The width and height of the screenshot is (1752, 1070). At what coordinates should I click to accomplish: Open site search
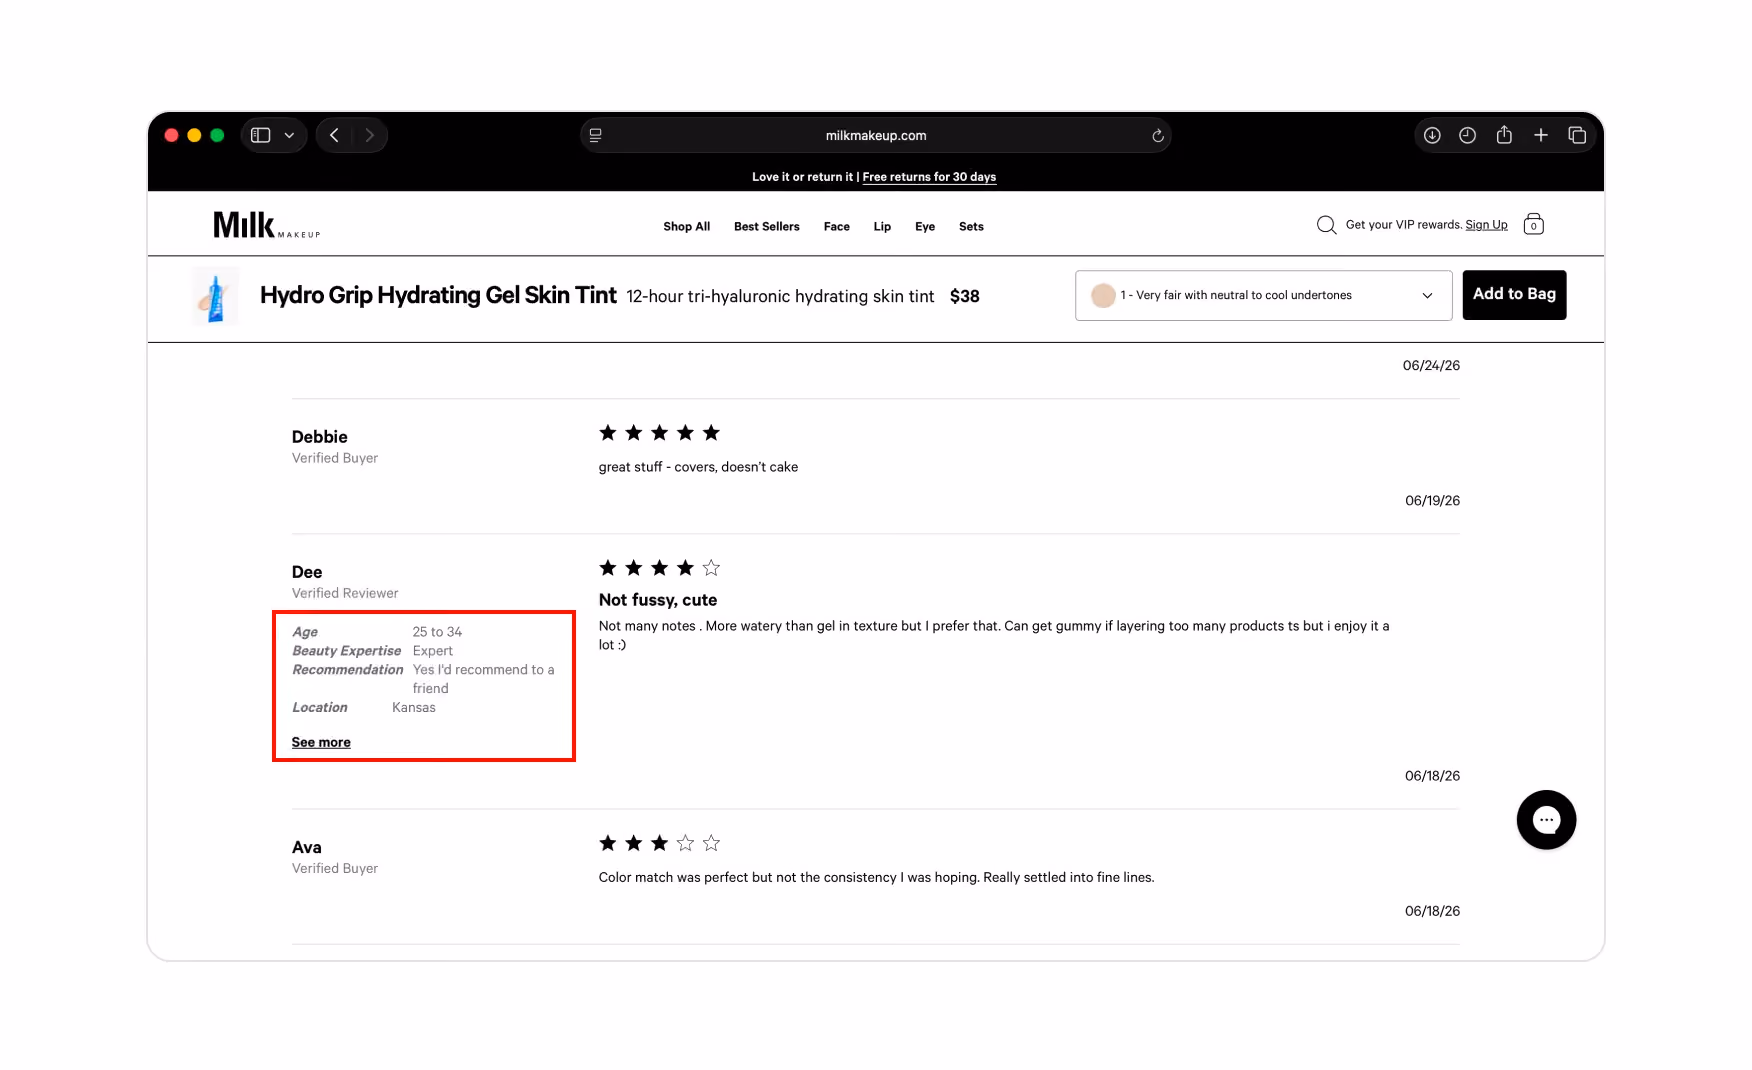tap(1326, 225)
